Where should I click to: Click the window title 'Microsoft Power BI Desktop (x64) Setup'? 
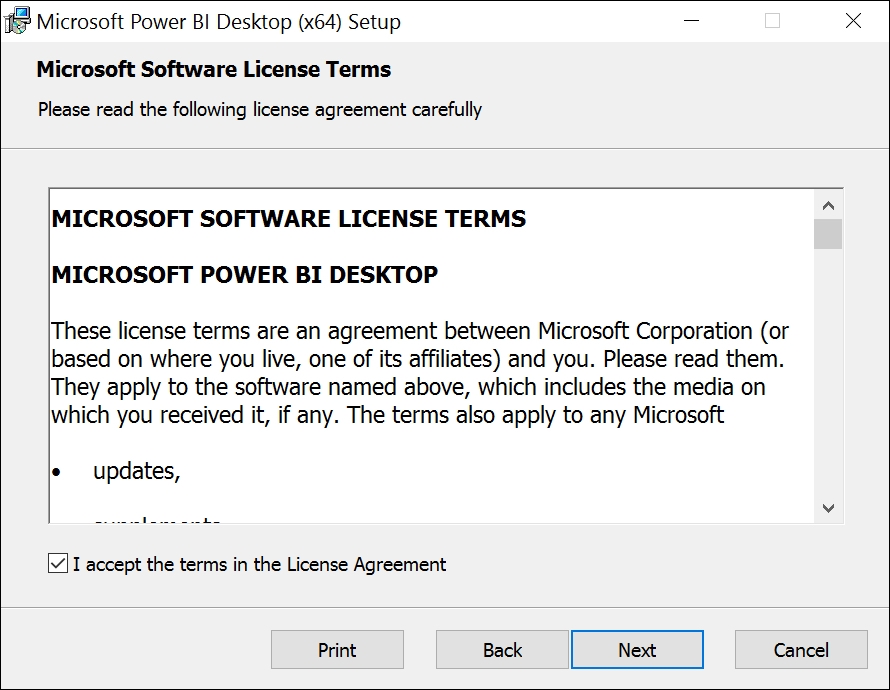(x=219, y=22)
